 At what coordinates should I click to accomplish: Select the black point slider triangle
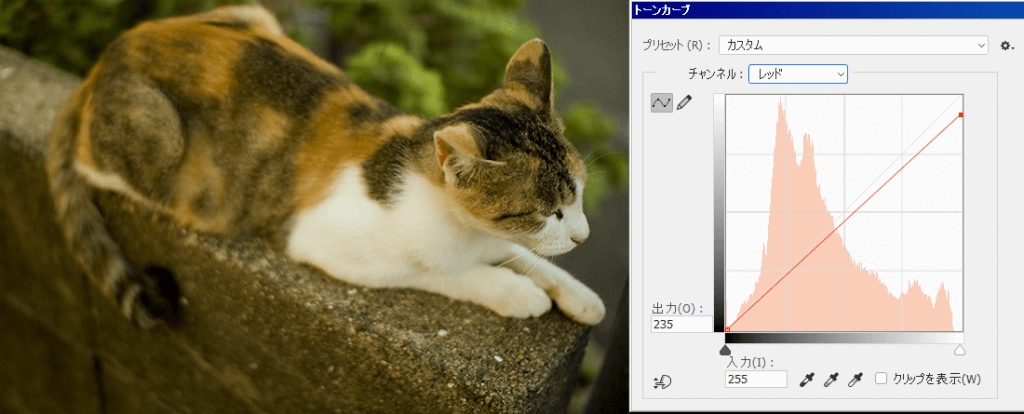(x=725, y=351)
